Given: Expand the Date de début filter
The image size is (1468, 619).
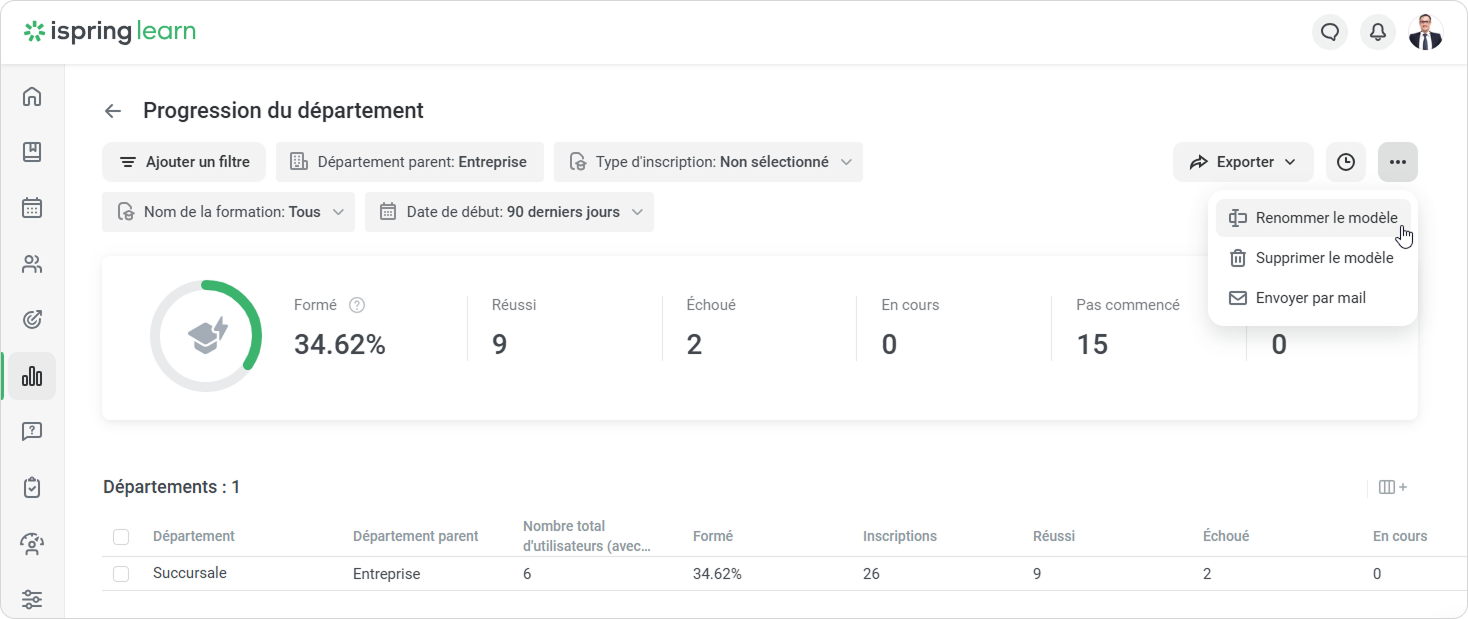Looking at the screenshot, I should point(509,212).
